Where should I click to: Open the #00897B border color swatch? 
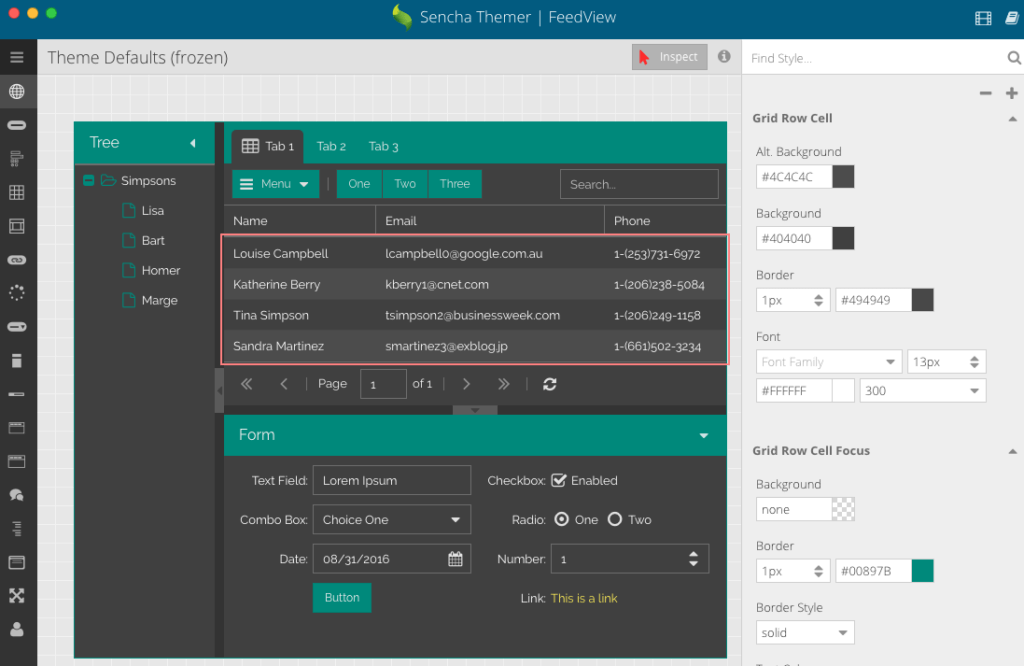pos(922,571)
